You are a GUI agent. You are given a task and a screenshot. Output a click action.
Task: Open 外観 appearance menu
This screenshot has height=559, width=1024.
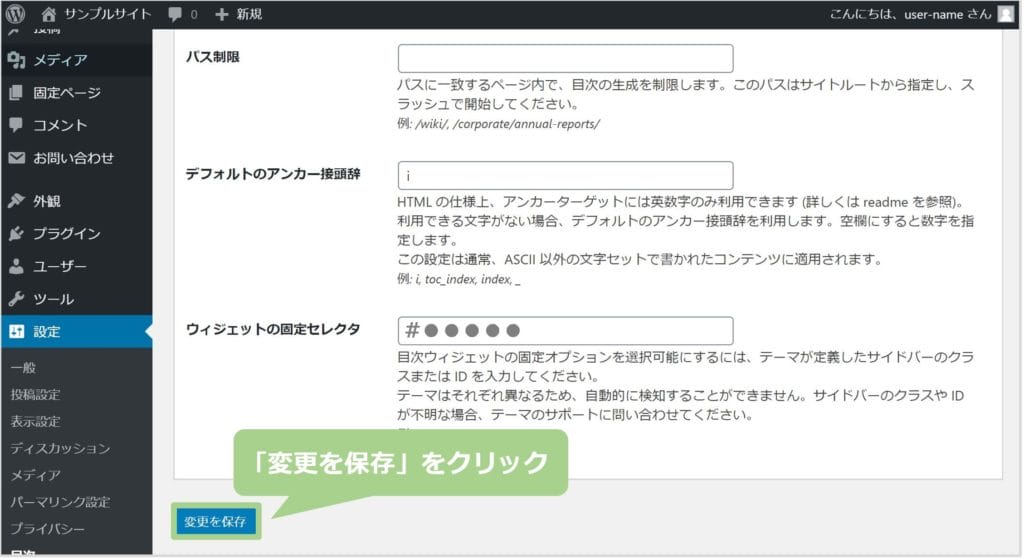coord(46,201)
